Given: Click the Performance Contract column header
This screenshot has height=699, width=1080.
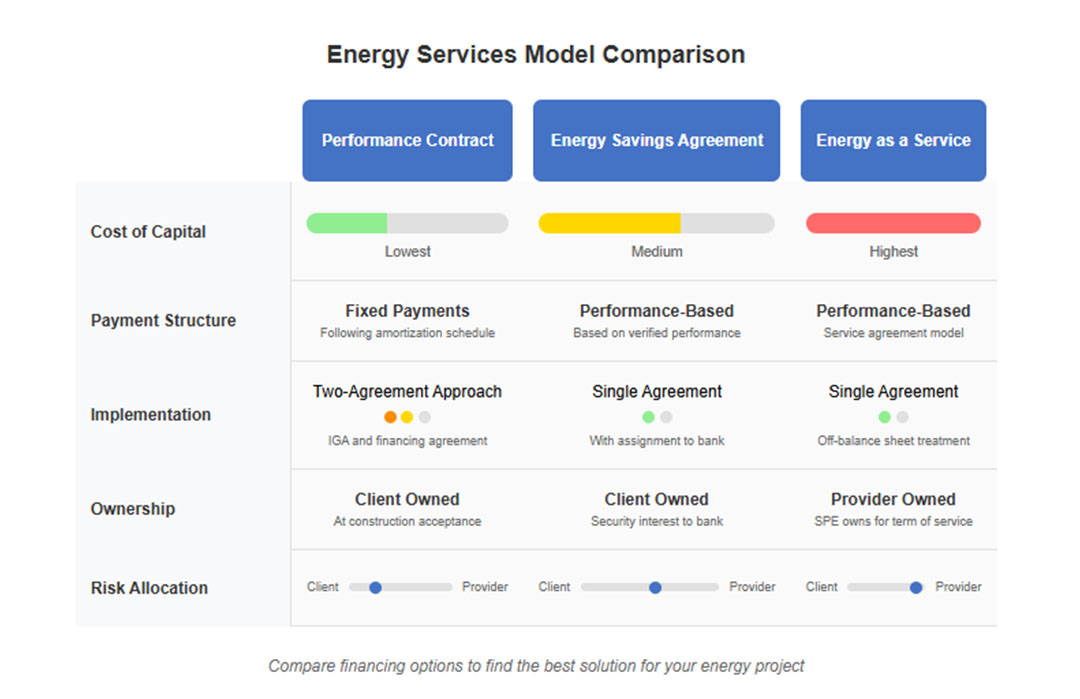Looking at the screenshot, I should (407, 140).
